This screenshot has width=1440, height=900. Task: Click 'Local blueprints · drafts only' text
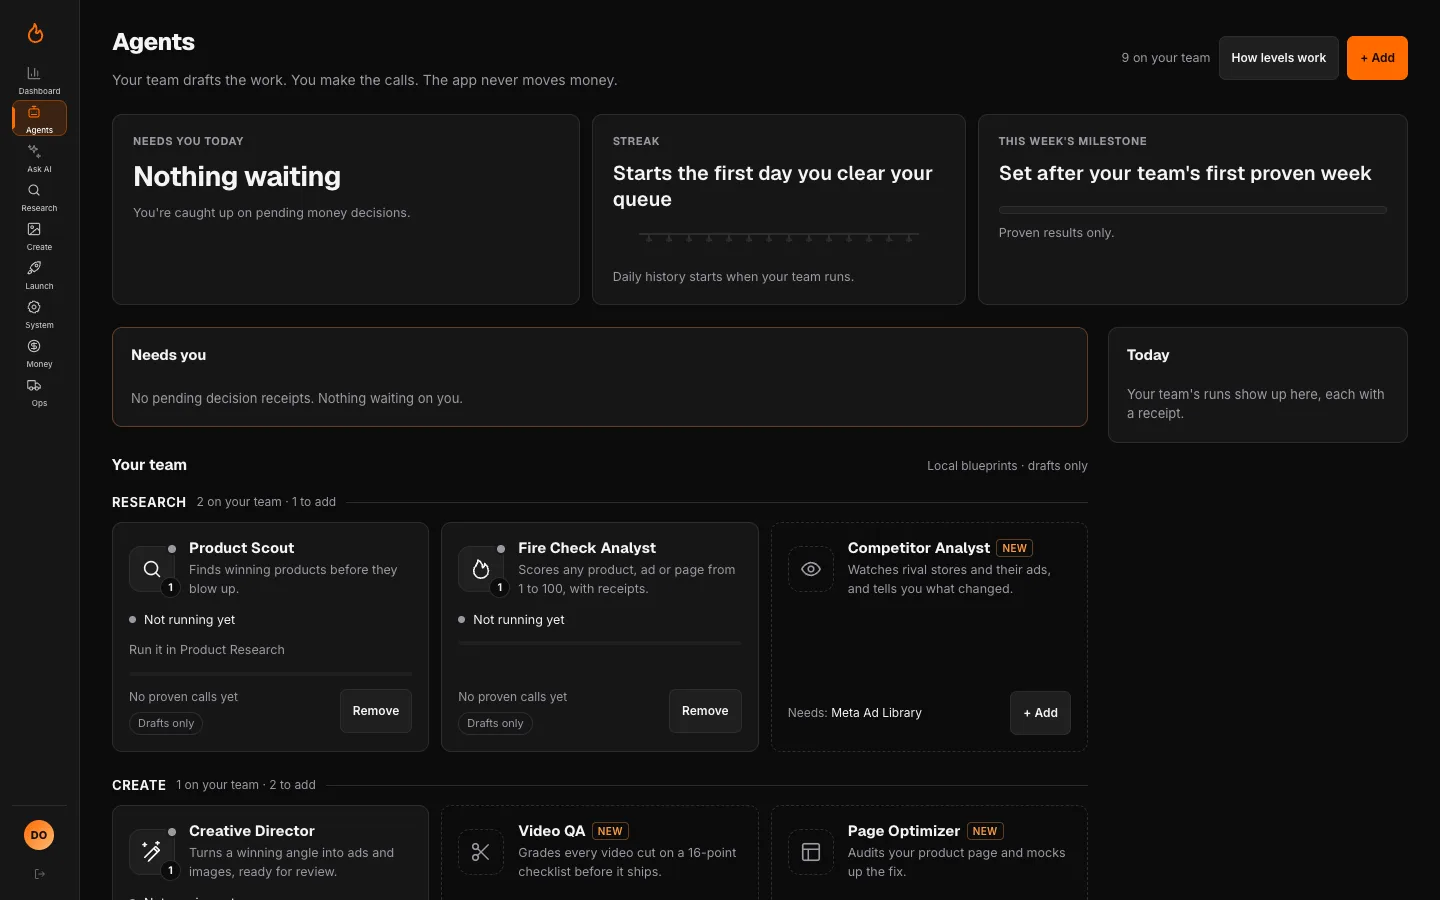pyautogui.click(x=1007, y=466)
